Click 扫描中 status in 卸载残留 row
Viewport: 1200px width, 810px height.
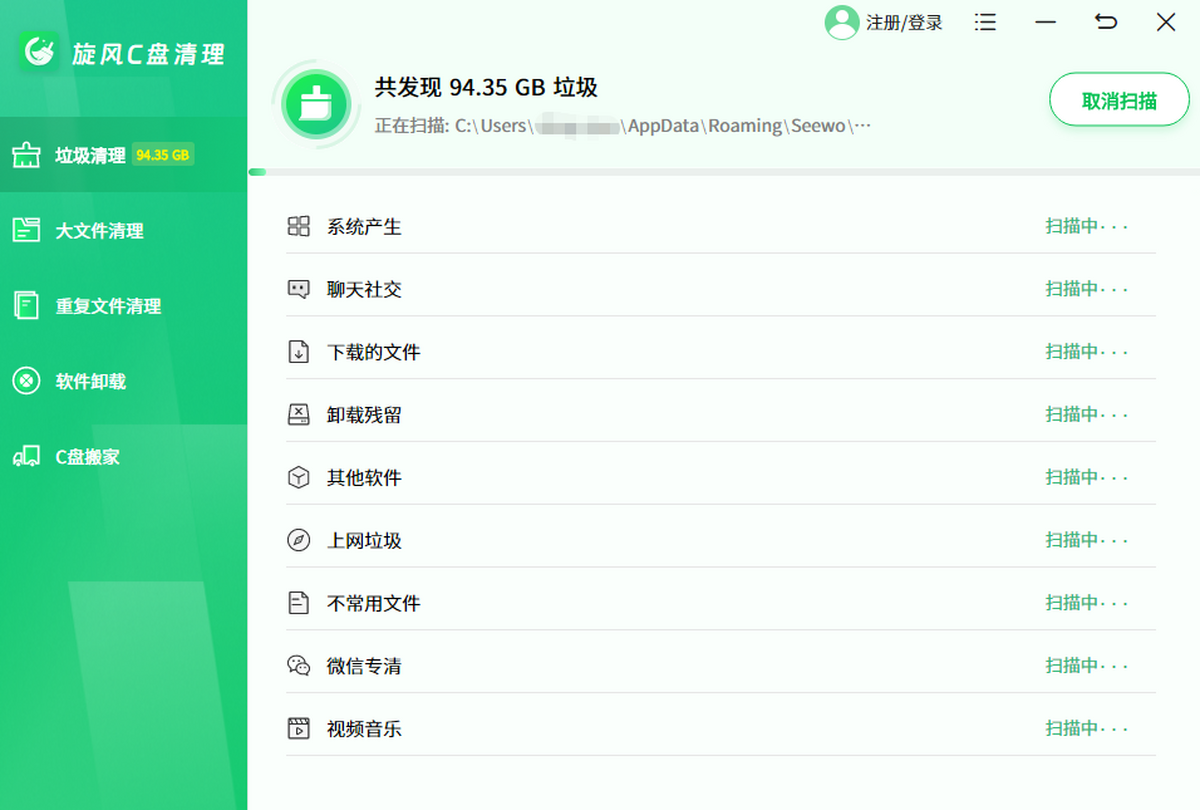click(x=1087, y=415)
